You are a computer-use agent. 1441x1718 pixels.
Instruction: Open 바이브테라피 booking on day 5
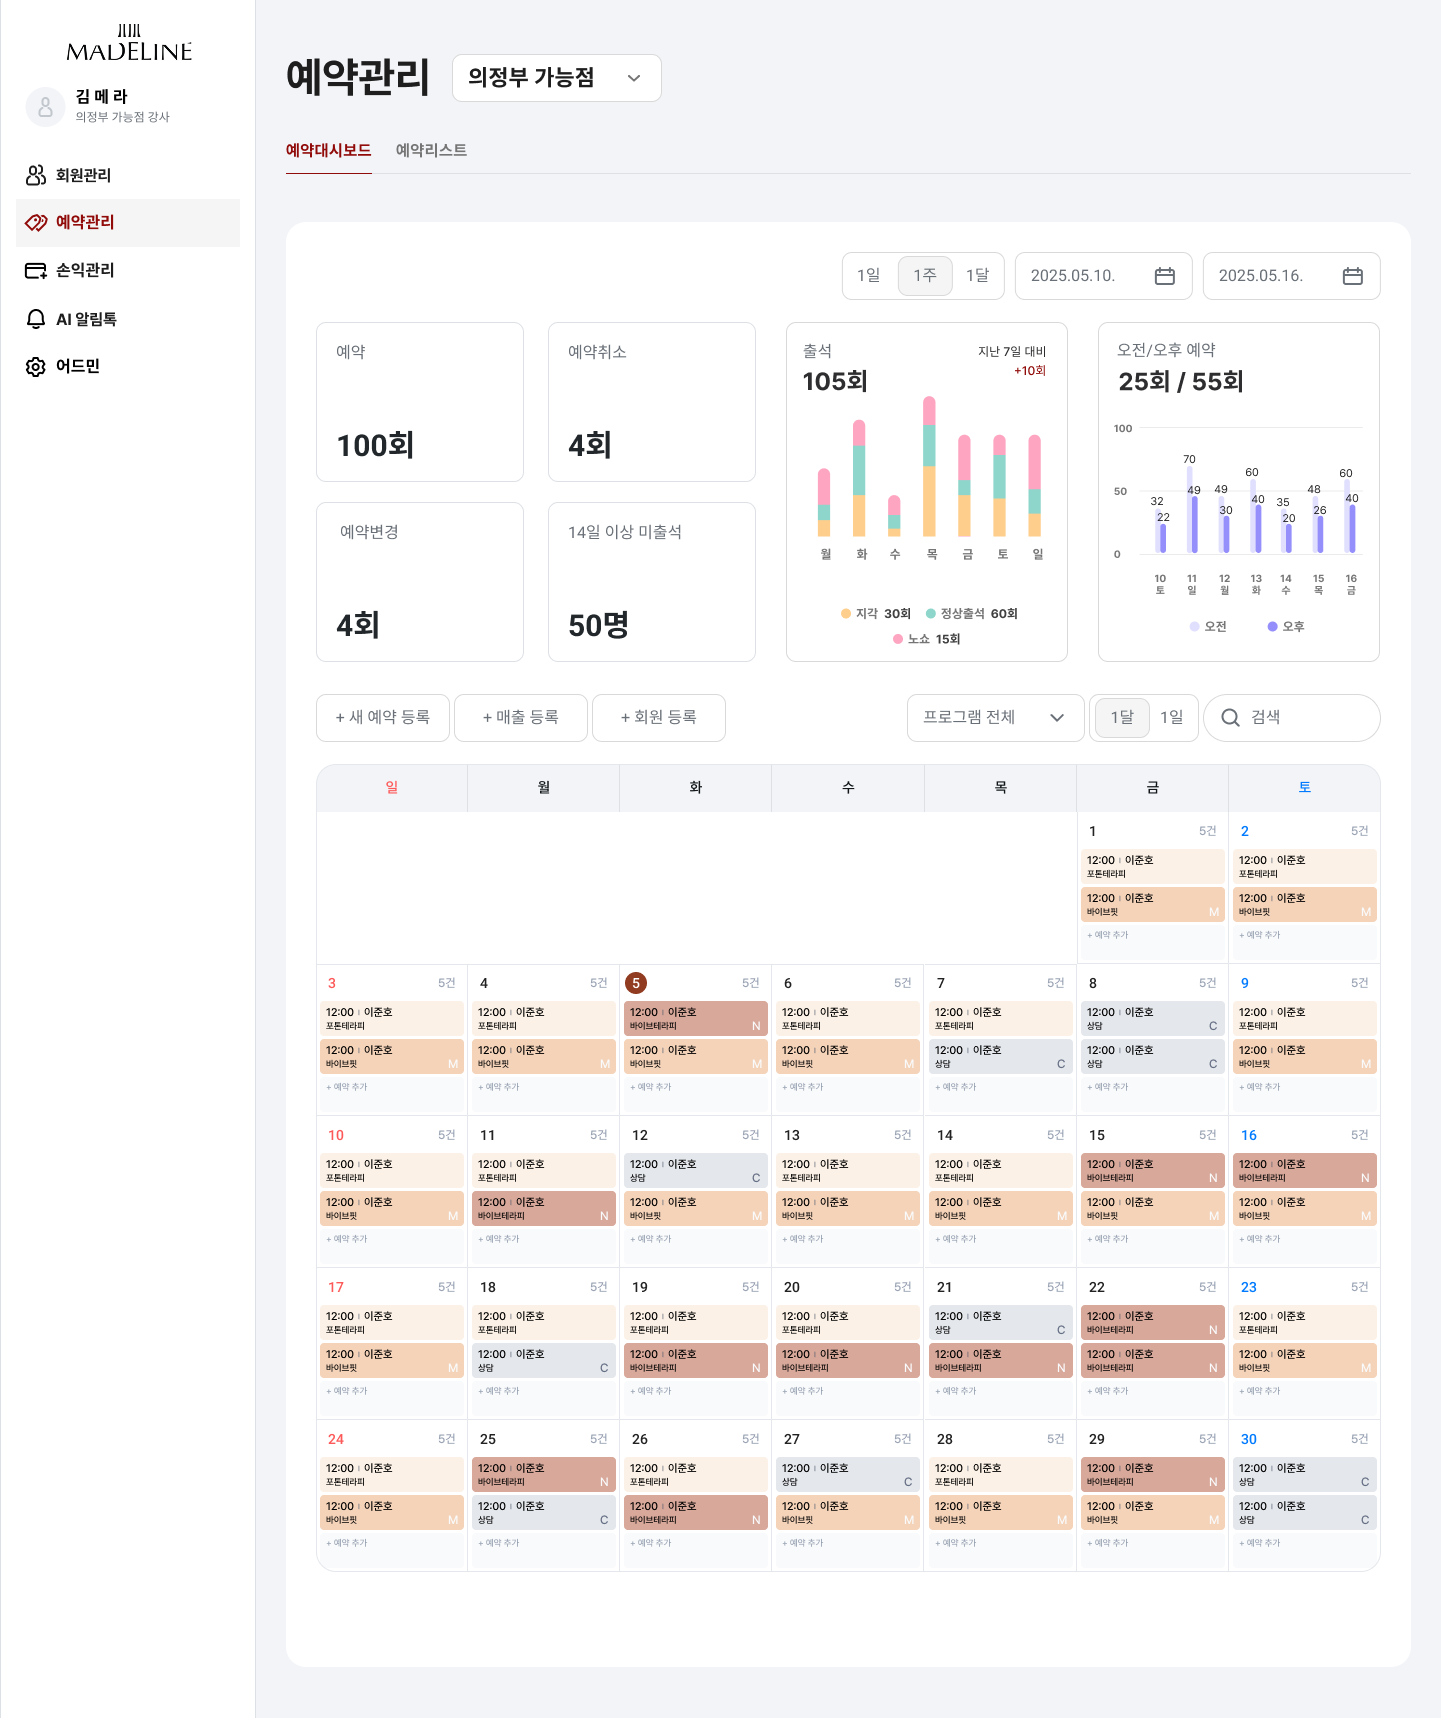pyautogui.click(x=696, y=1019)
